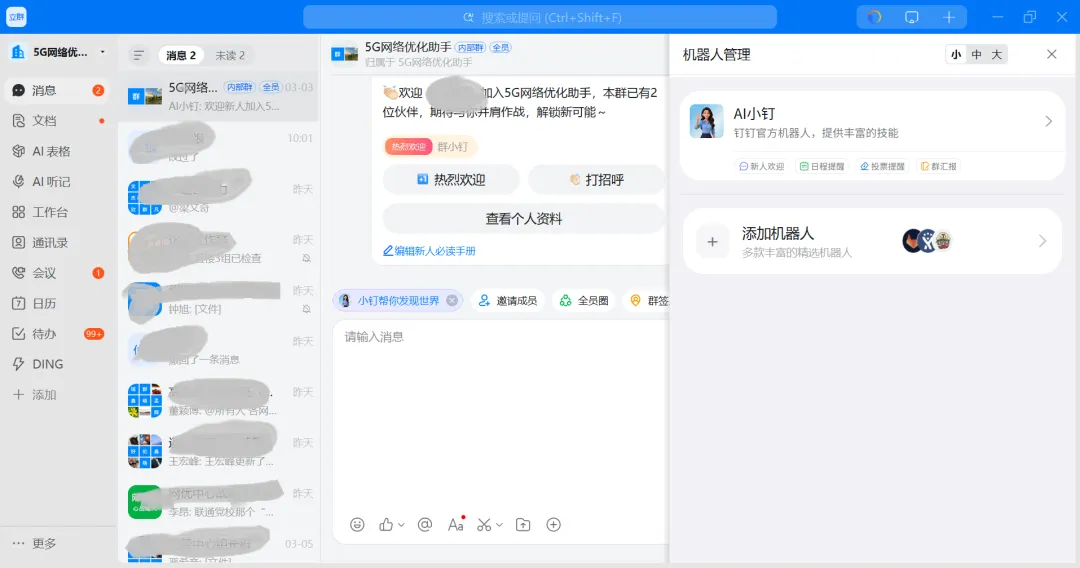Open 待办 to-do list in the sidebar
This screenshot has height=568, width=1080.
coord(56,334)
